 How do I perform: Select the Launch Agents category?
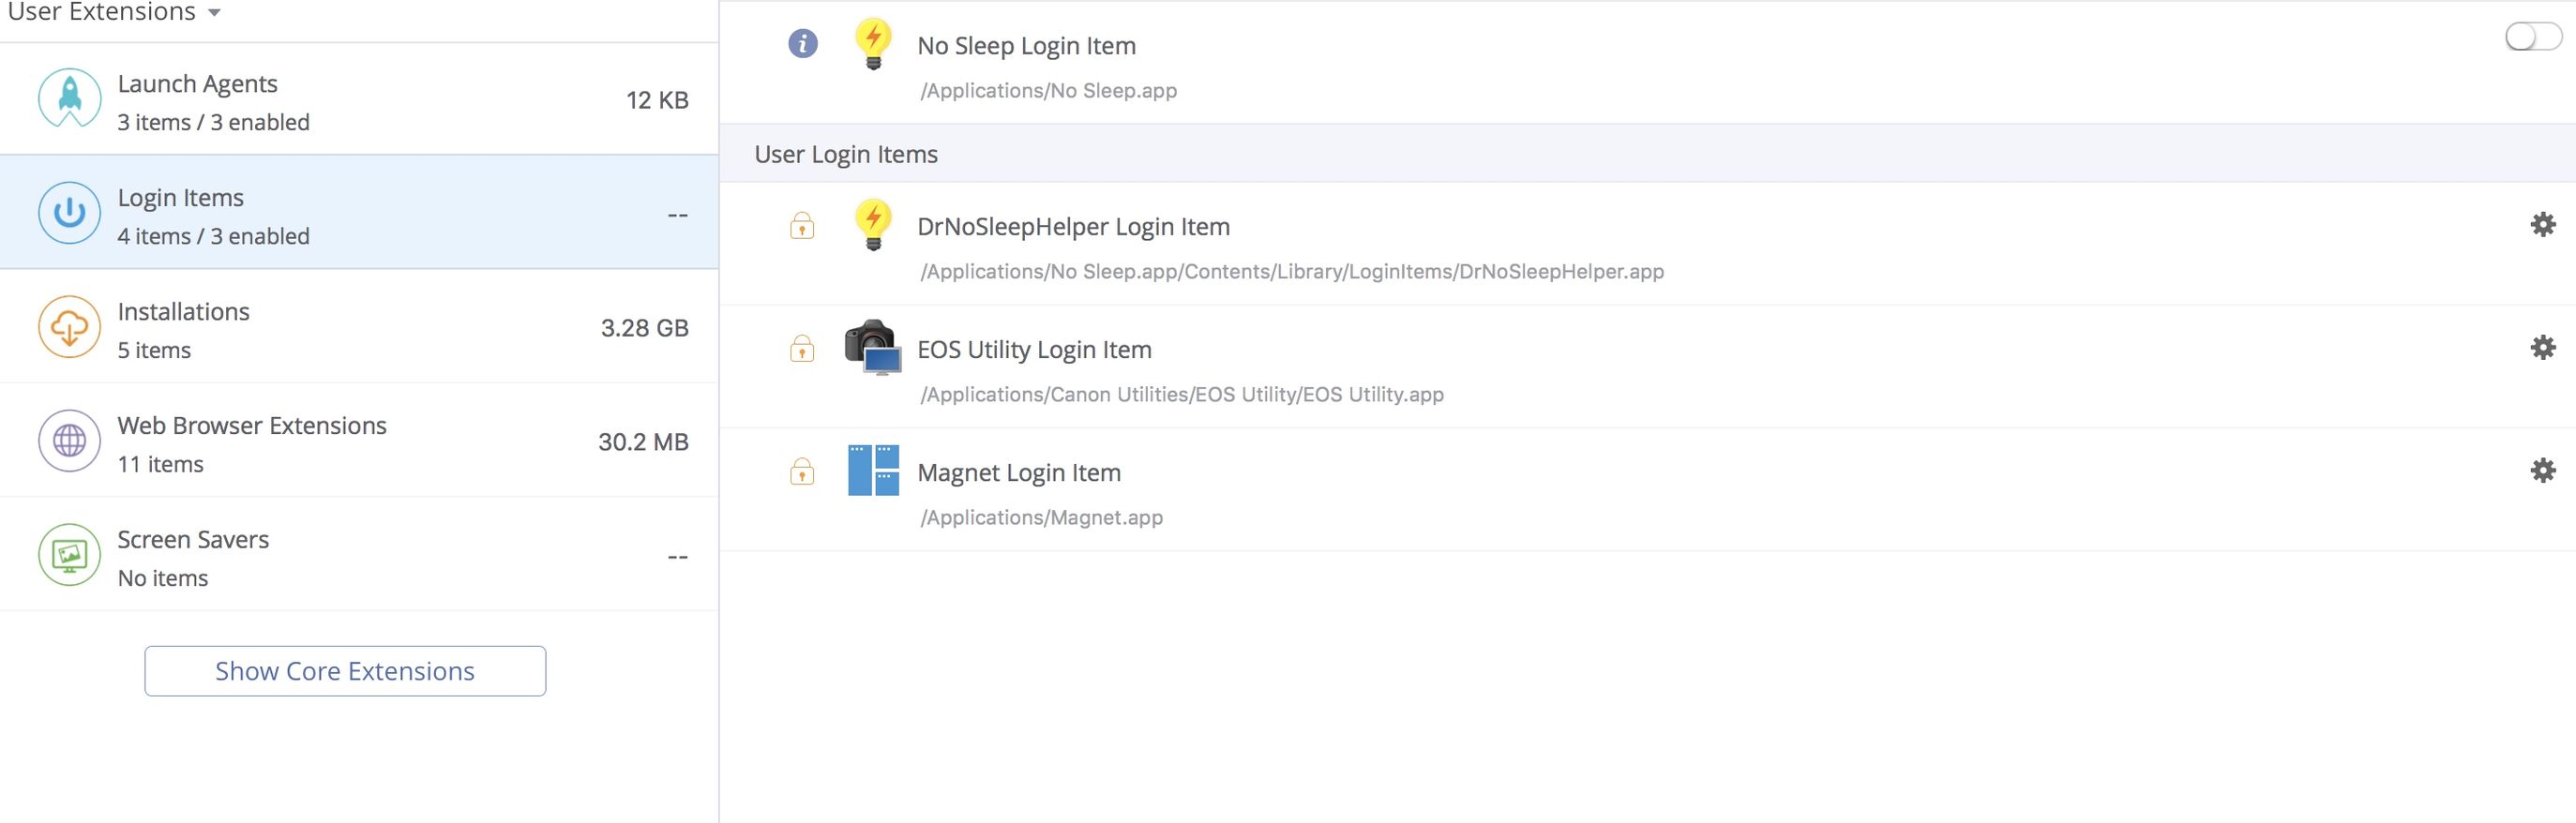359,99
